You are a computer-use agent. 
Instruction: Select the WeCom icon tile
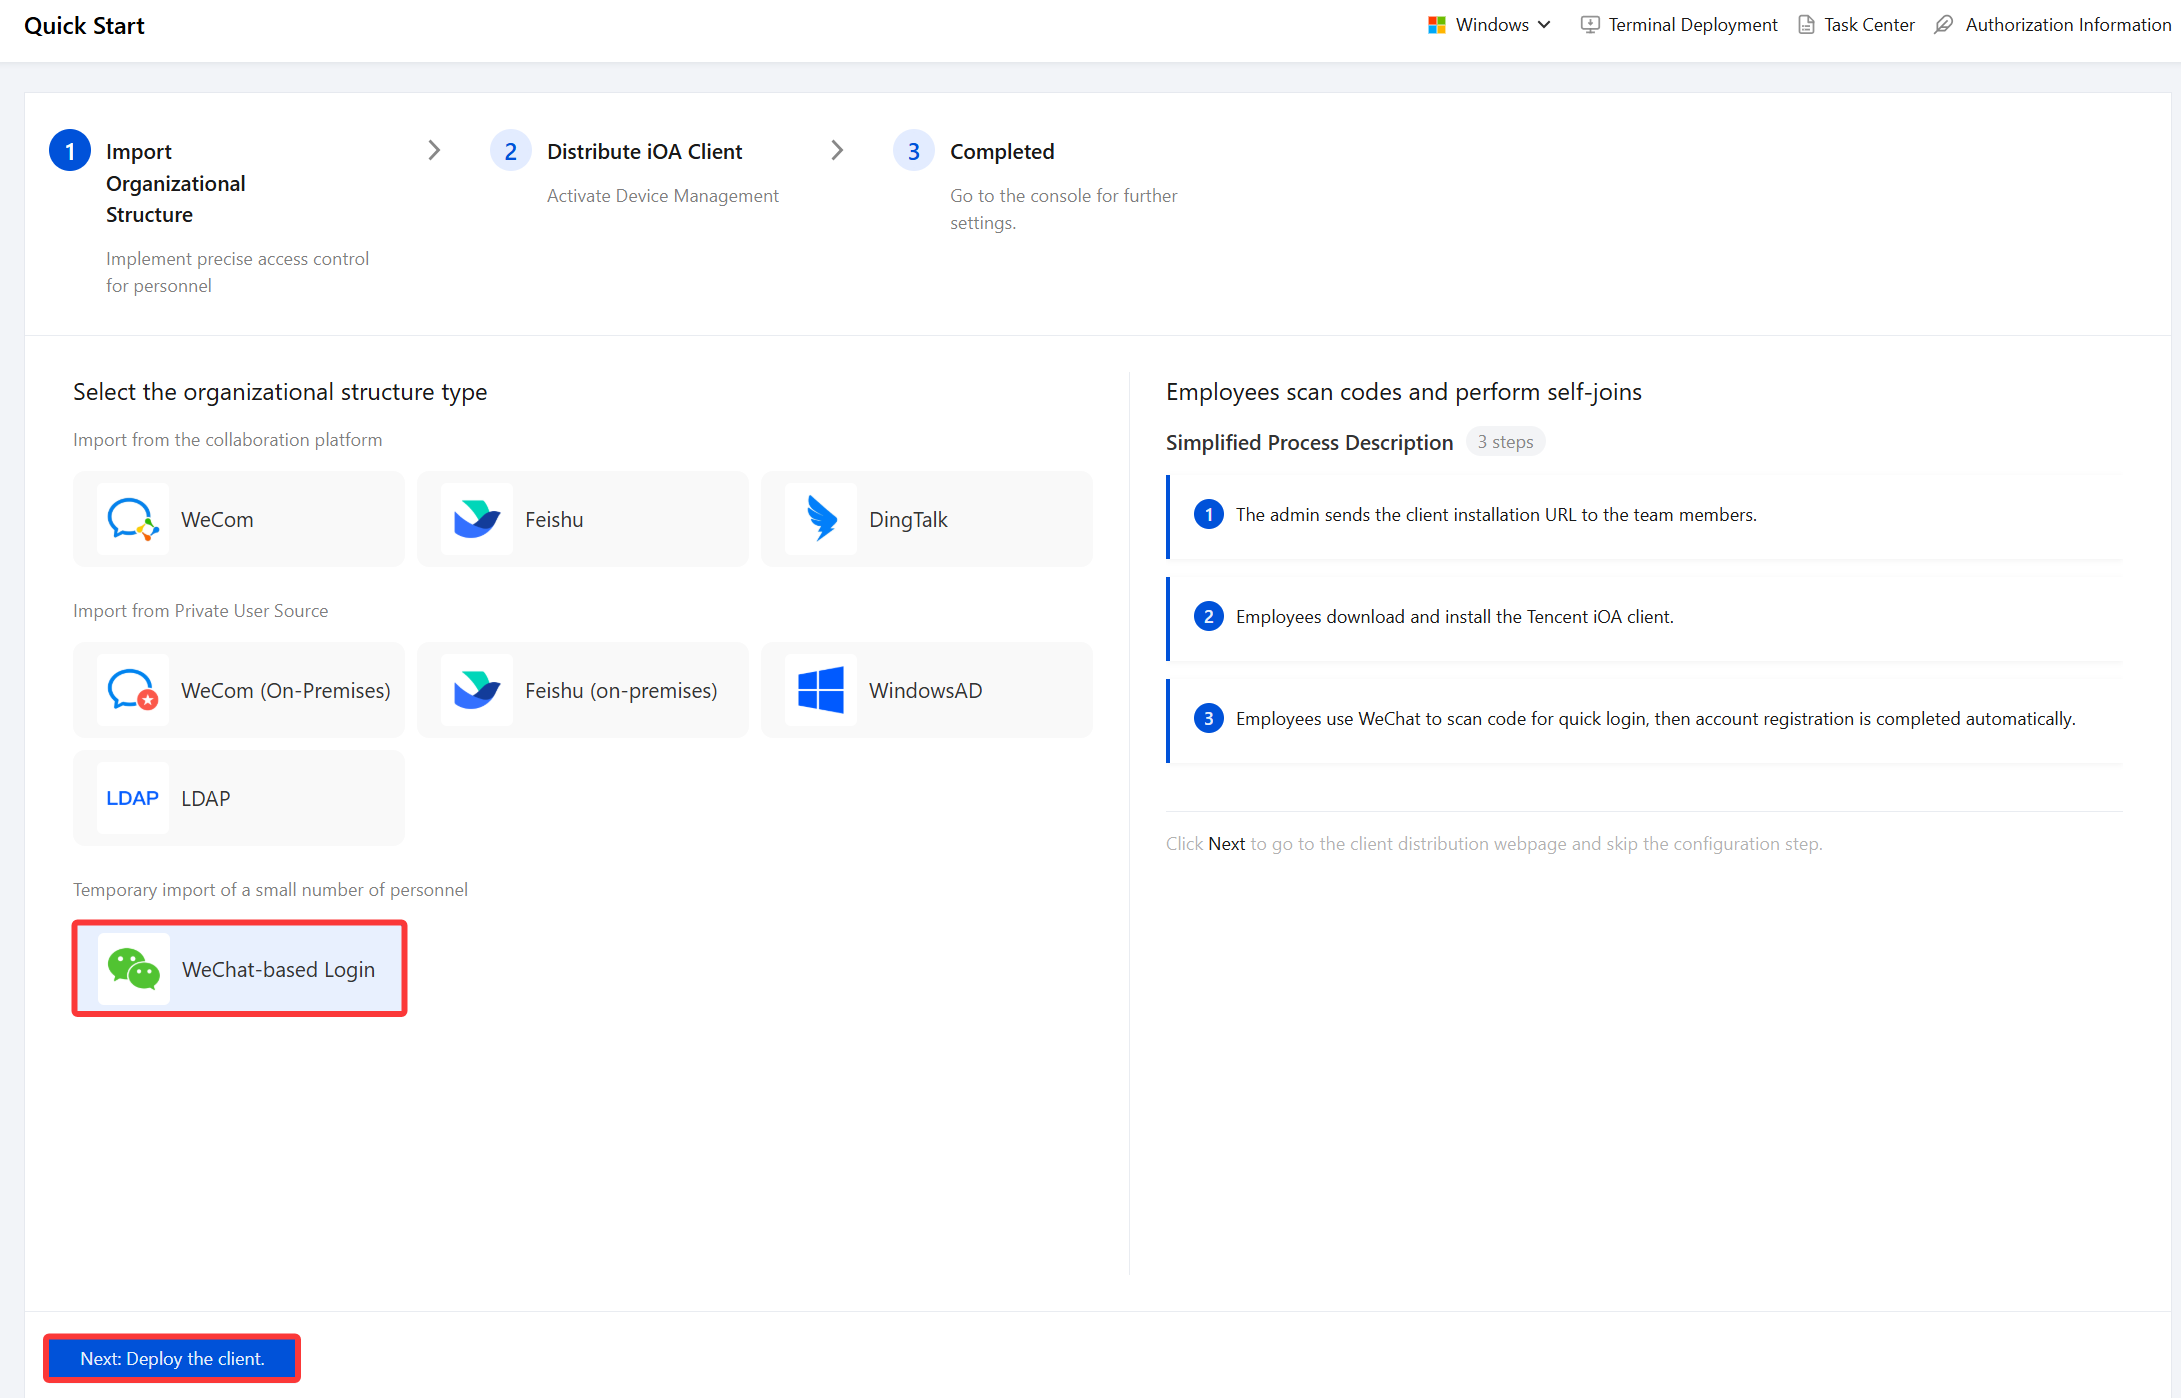[x=133, y=519]
